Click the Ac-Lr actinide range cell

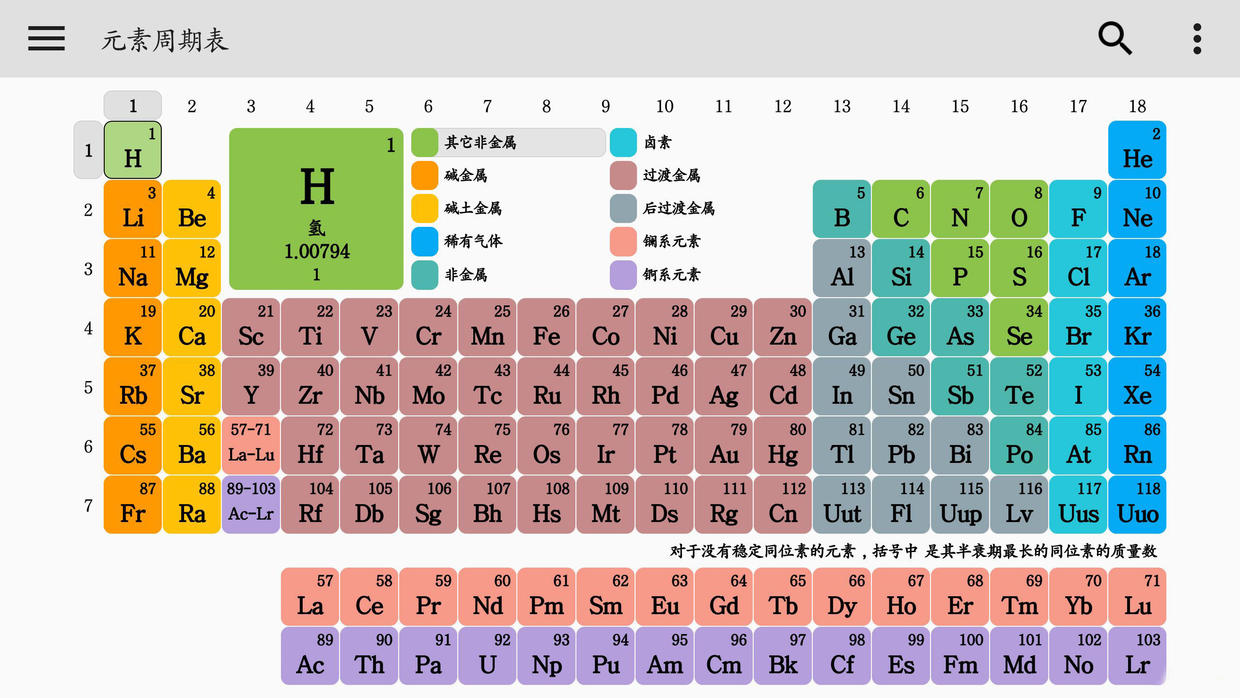coord(250,505)
